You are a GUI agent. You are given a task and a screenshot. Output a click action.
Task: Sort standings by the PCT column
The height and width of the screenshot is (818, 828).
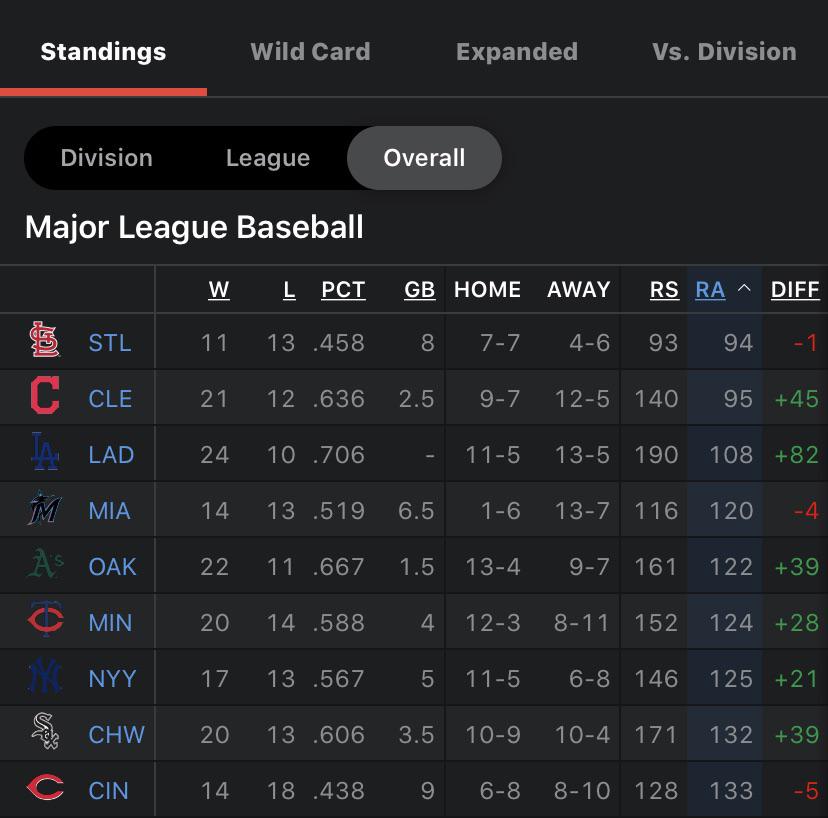[x=343, y=290]
